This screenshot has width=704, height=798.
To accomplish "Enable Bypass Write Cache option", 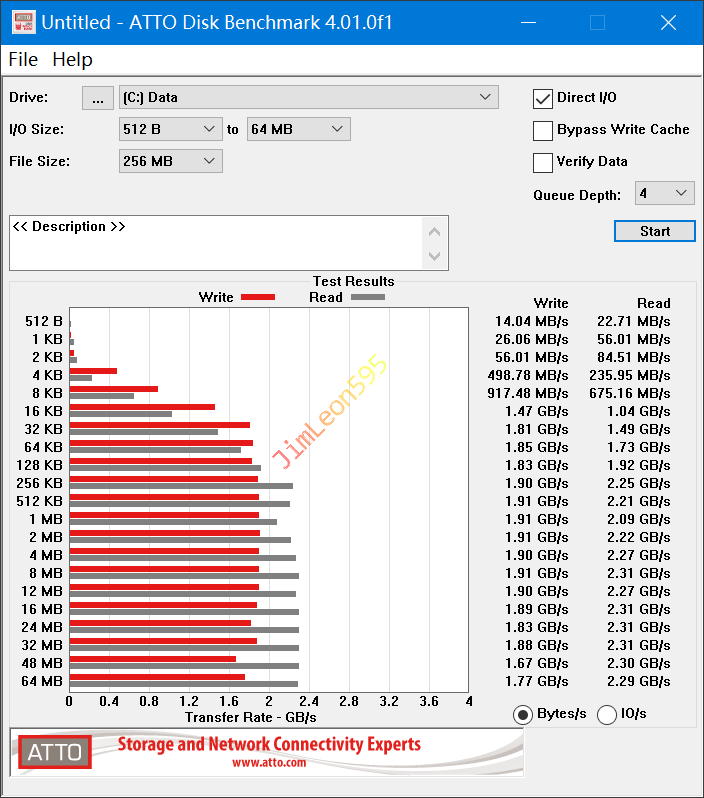I will pos(543,130).
